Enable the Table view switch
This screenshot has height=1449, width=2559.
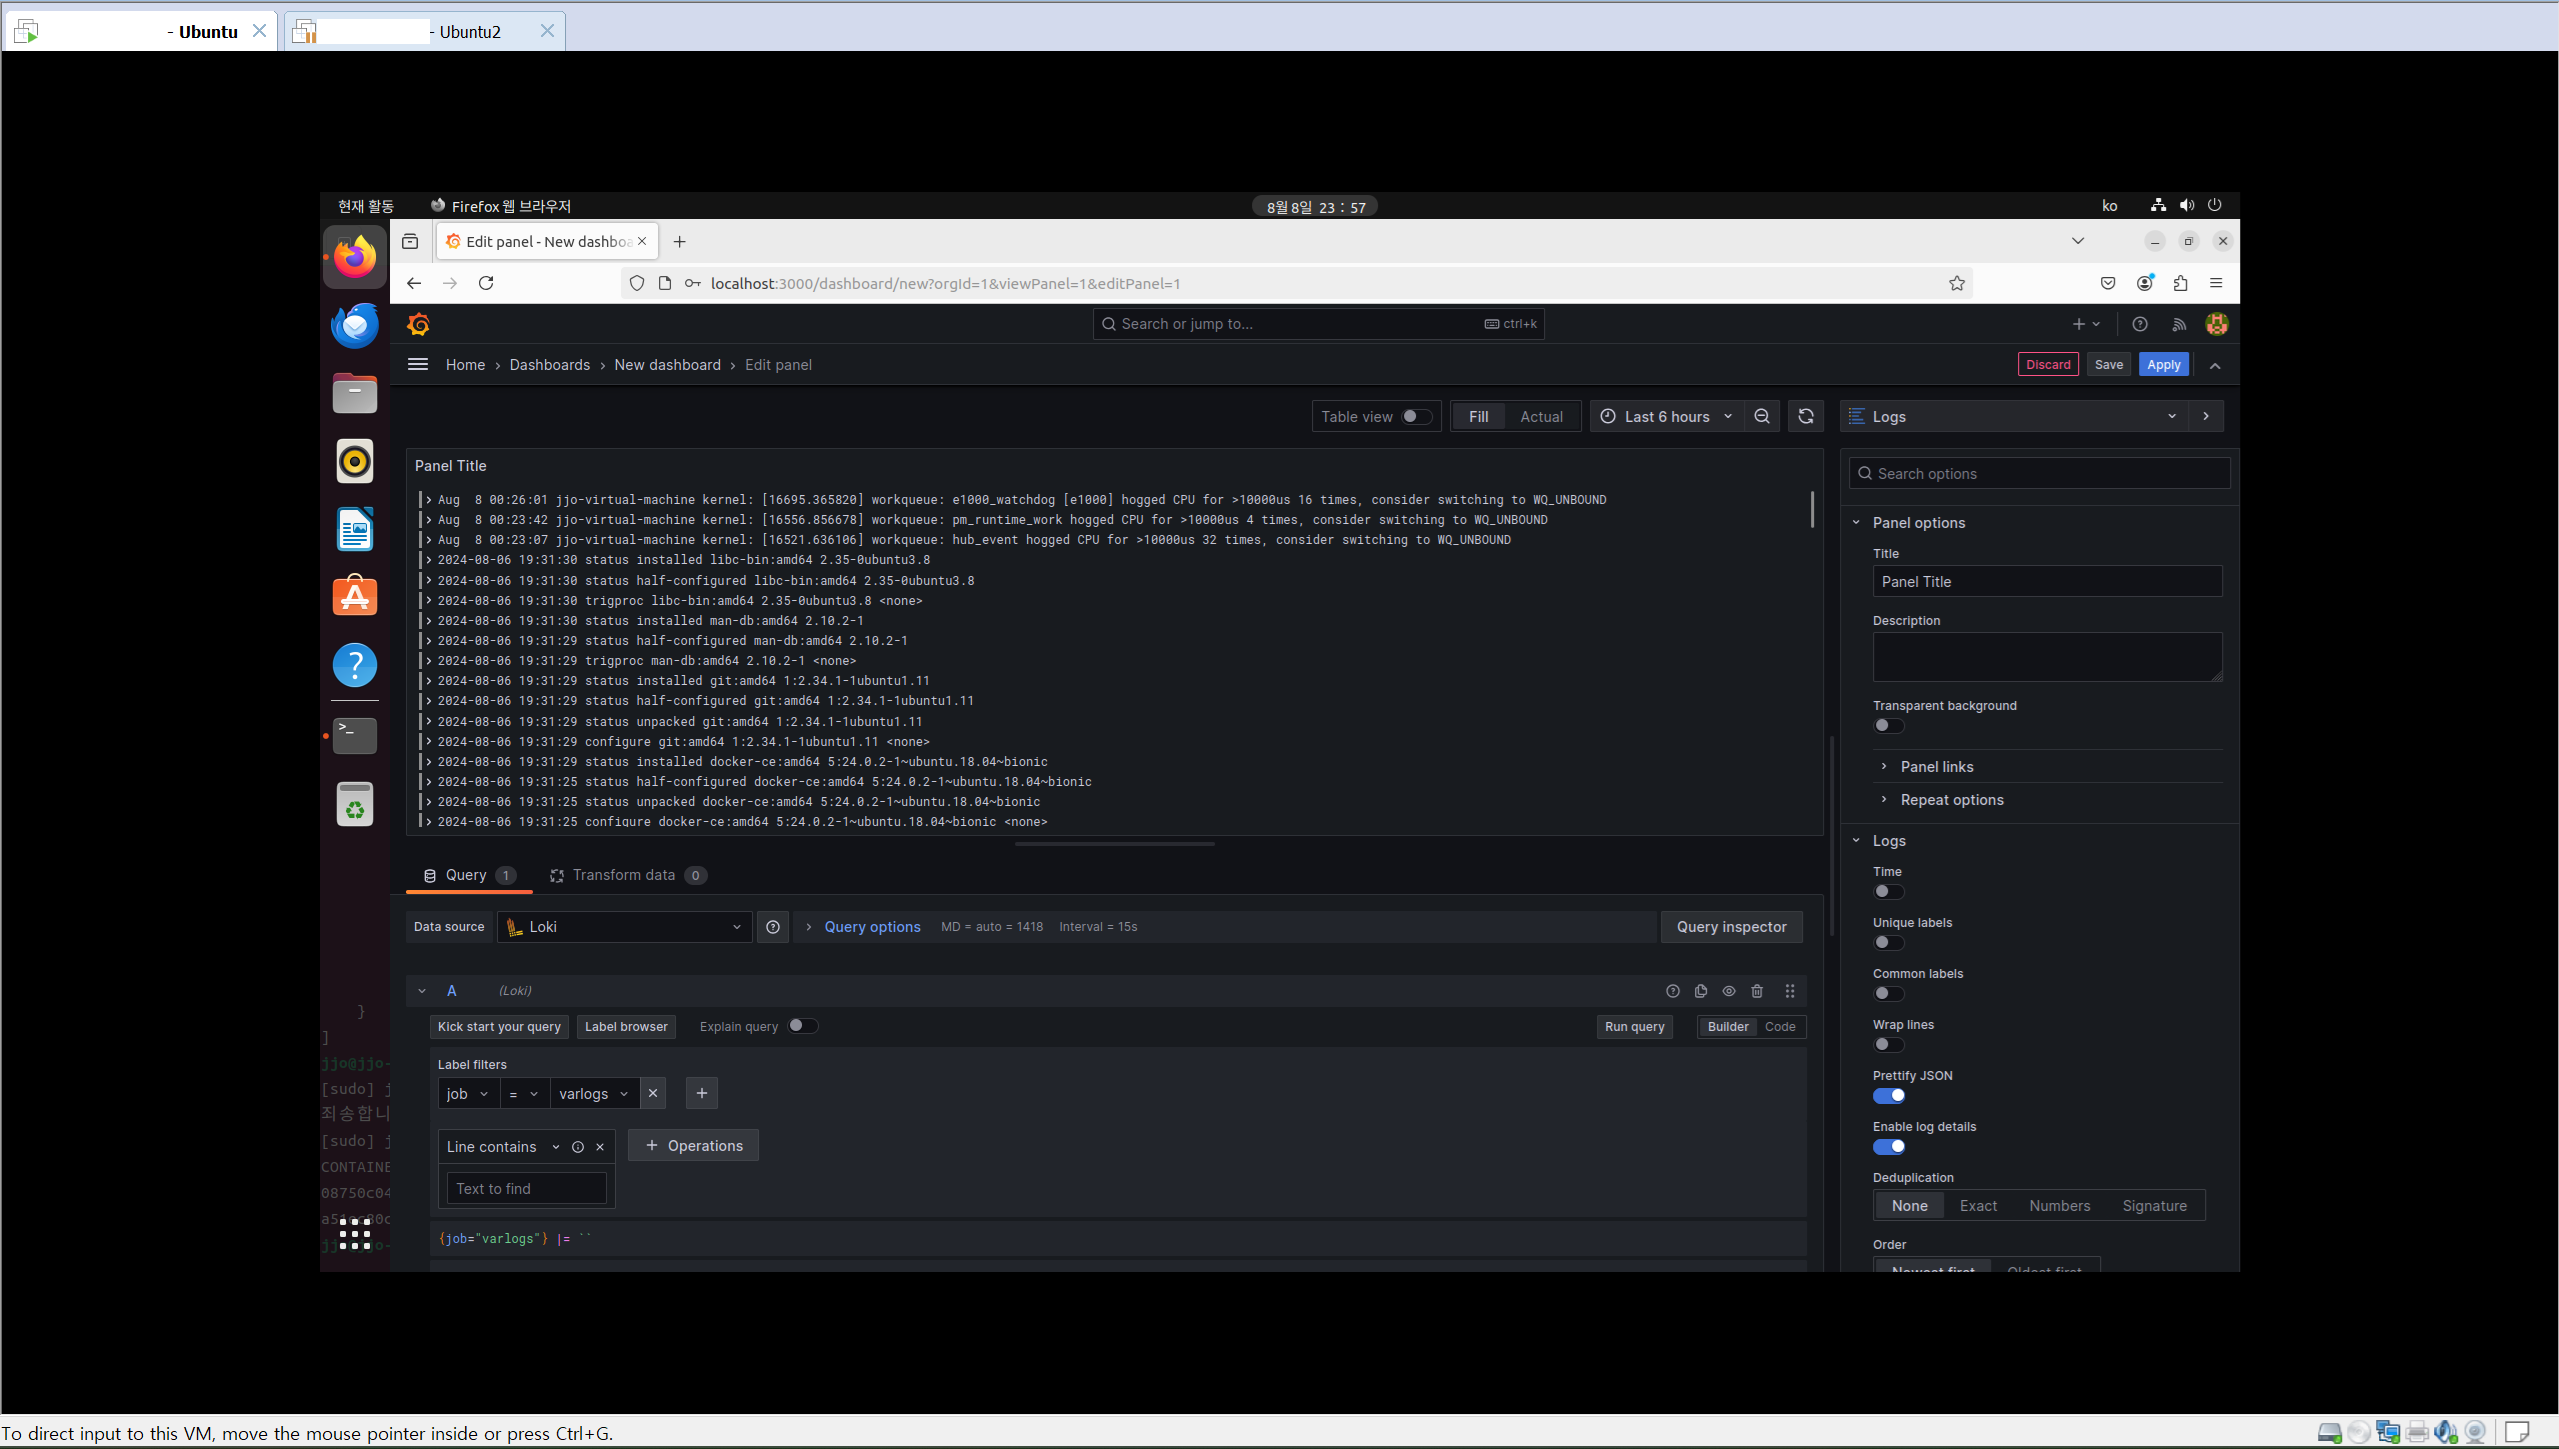1415,417
